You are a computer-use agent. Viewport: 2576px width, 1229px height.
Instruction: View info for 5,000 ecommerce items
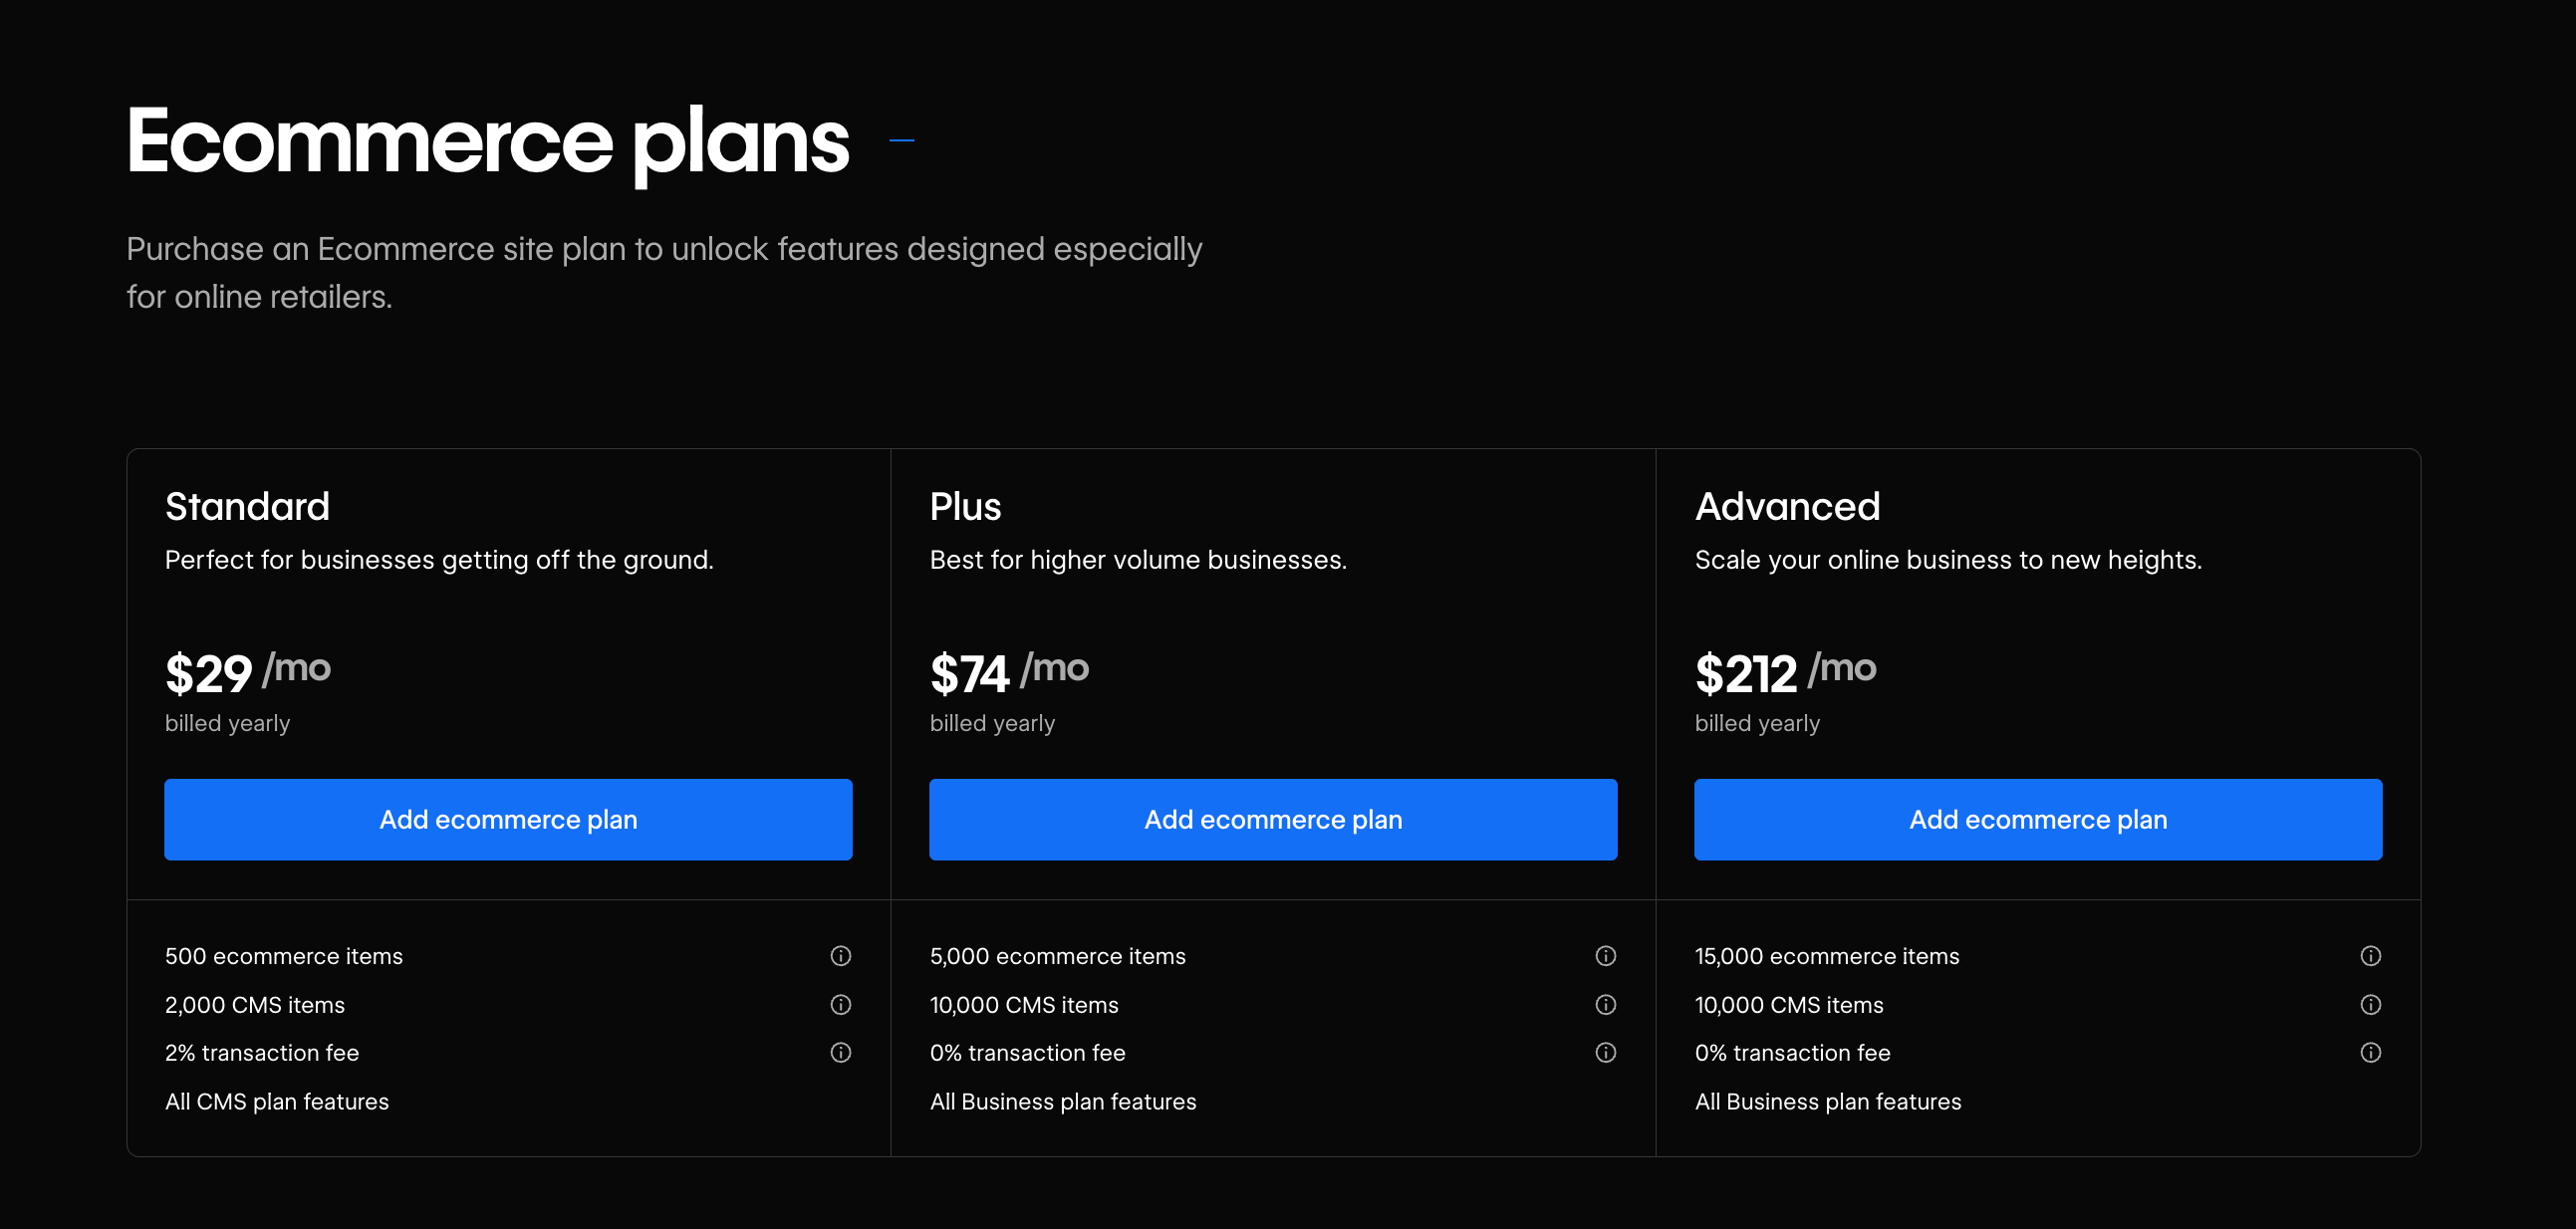[1606, 956]
